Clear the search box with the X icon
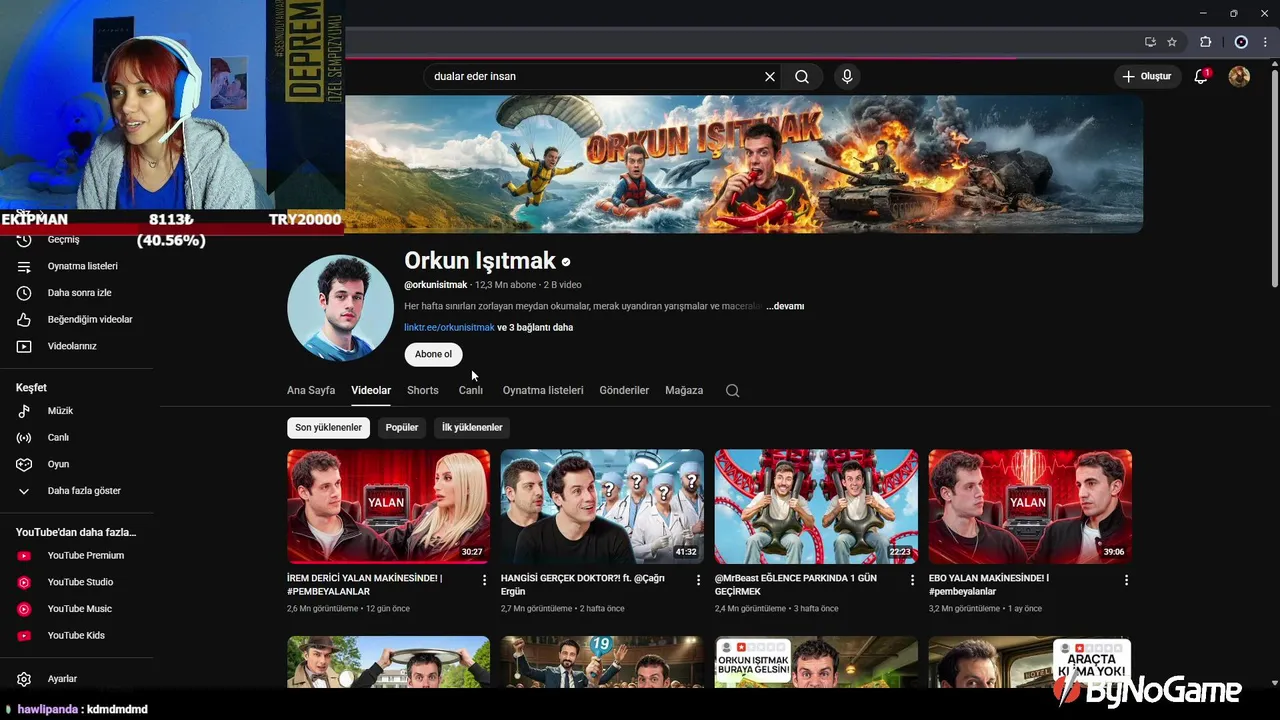 point(770,76)
